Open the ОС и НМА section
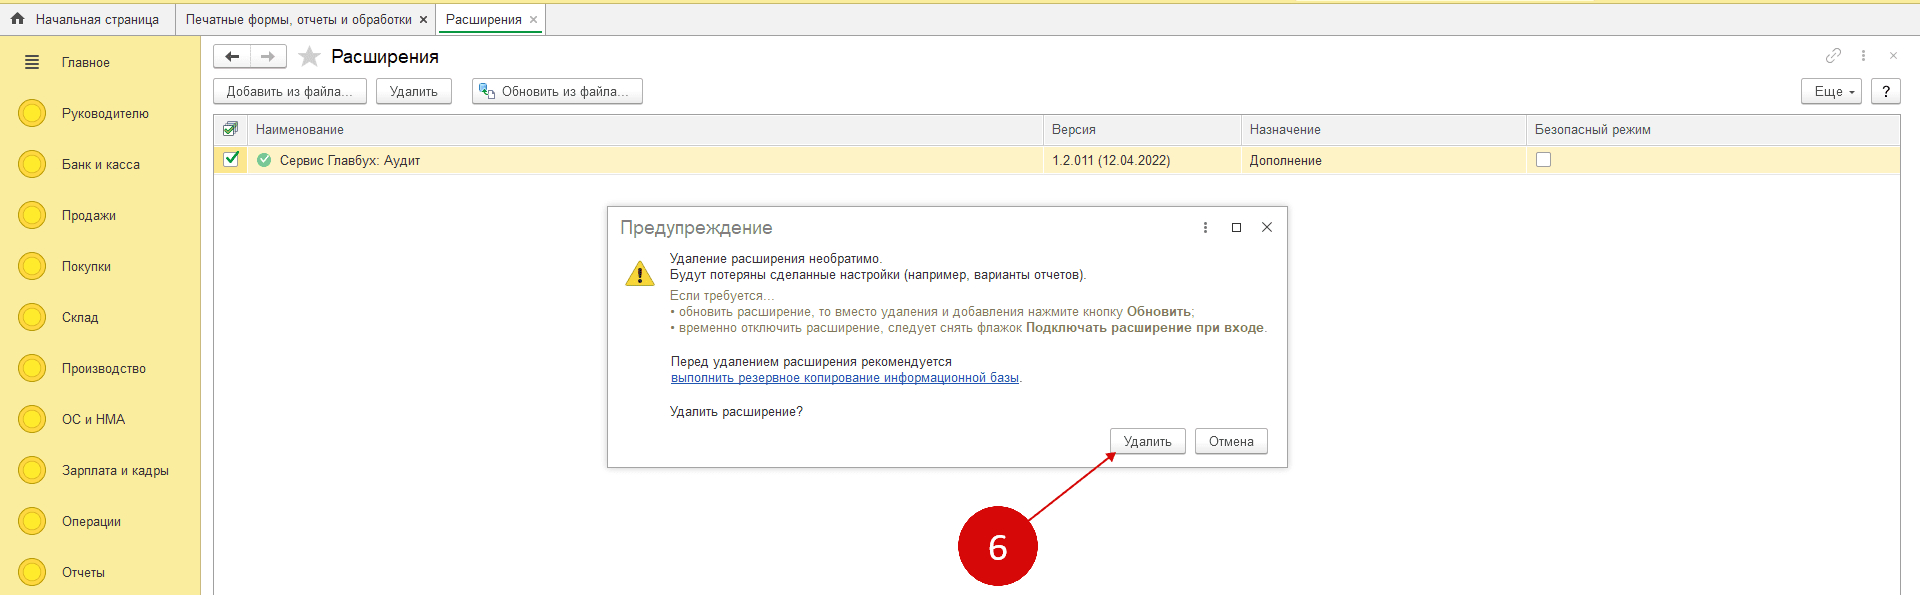1920x595 pixels. click(93, 419)
